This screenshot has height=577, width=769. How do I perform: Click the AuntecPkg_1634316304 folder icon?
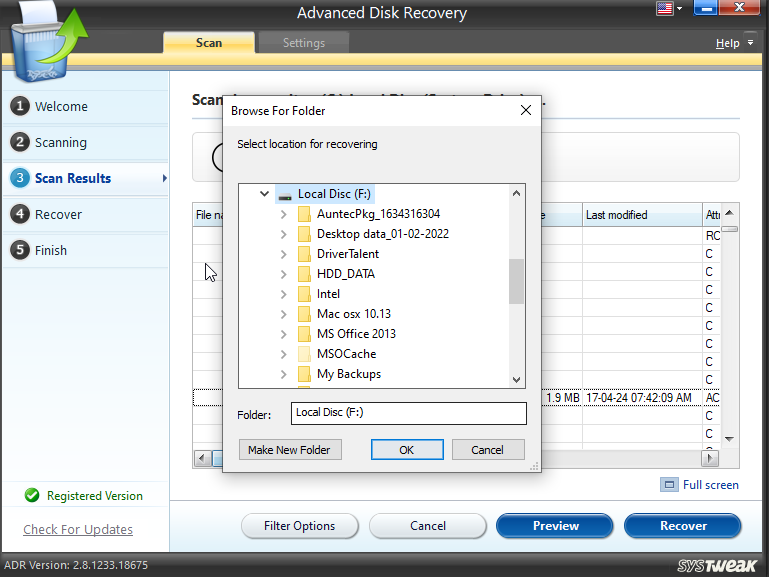tap(304, 214)
